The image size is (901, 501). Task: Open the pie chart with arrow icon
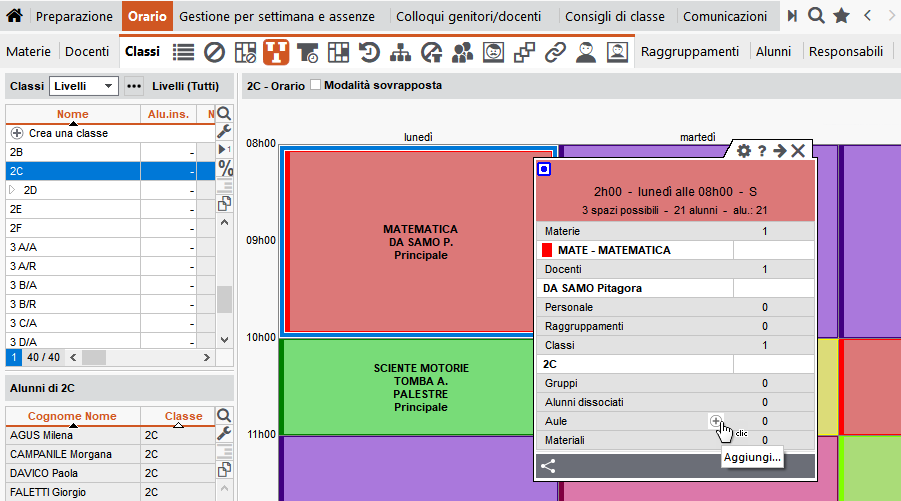coord(432,52)
